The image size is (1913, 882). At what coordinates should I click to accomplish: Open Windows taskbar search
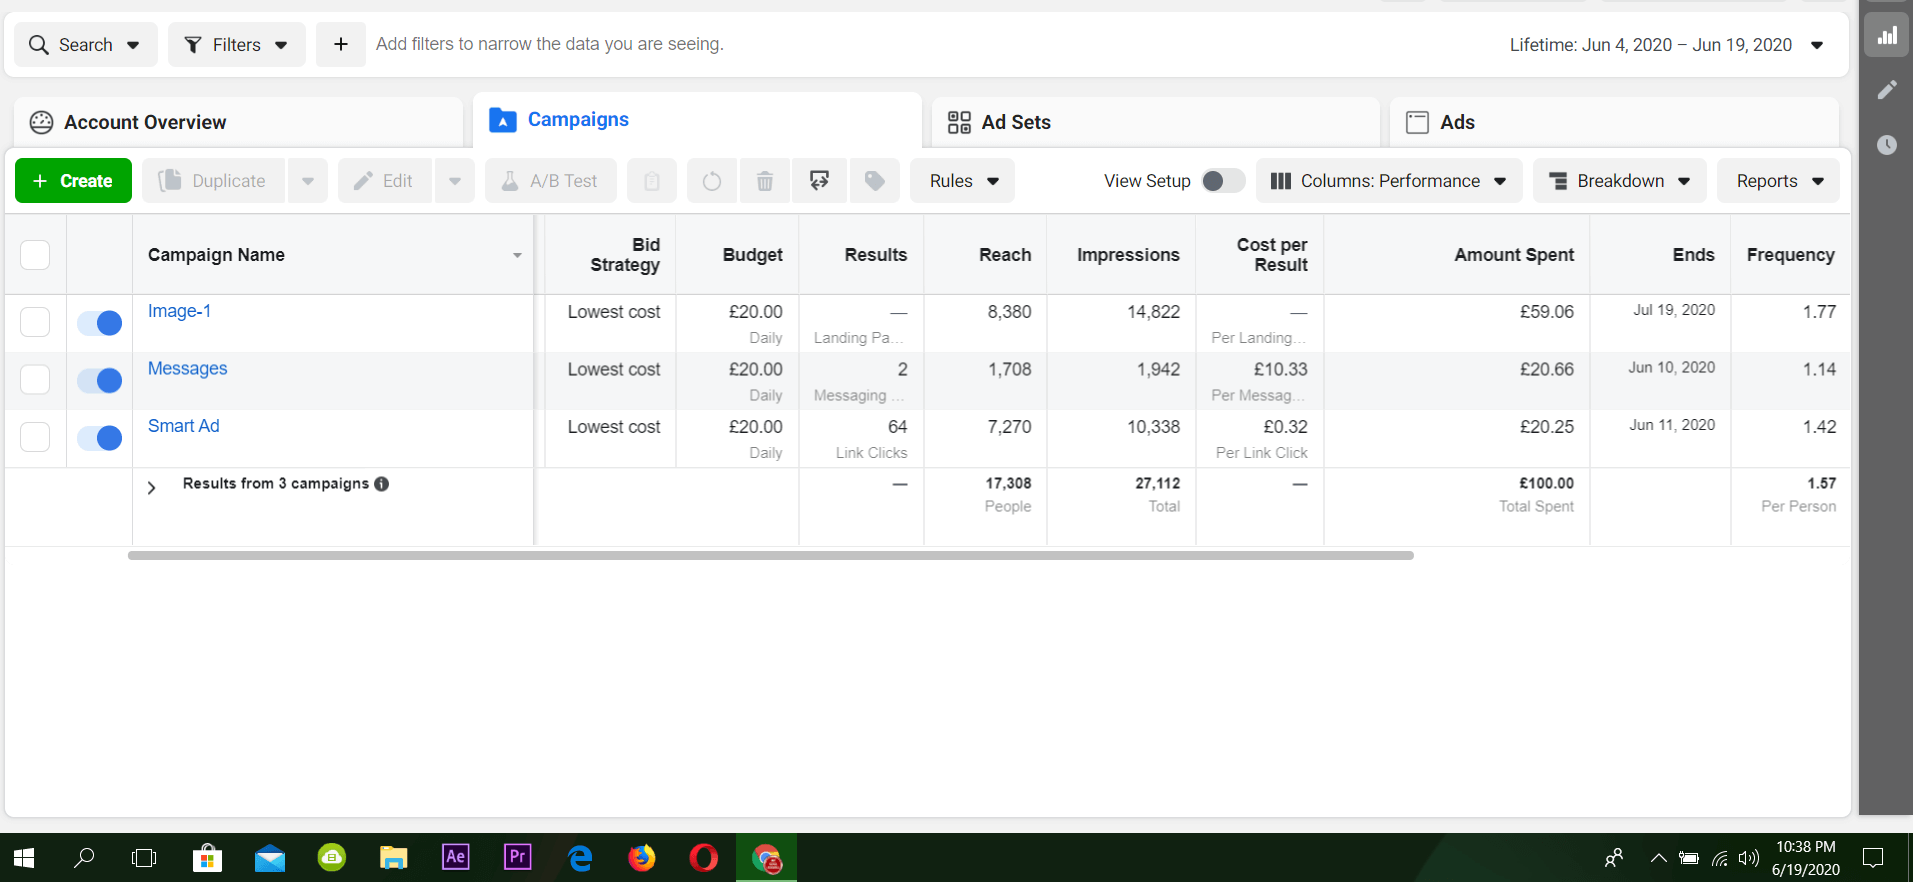click(x=85, y=858)
